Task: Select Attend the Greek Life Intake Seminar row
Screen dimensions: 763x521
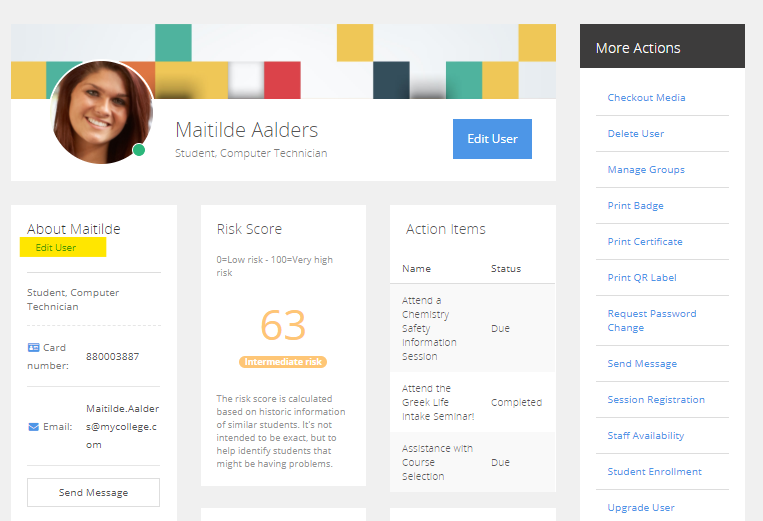Action: click(472, 402)
